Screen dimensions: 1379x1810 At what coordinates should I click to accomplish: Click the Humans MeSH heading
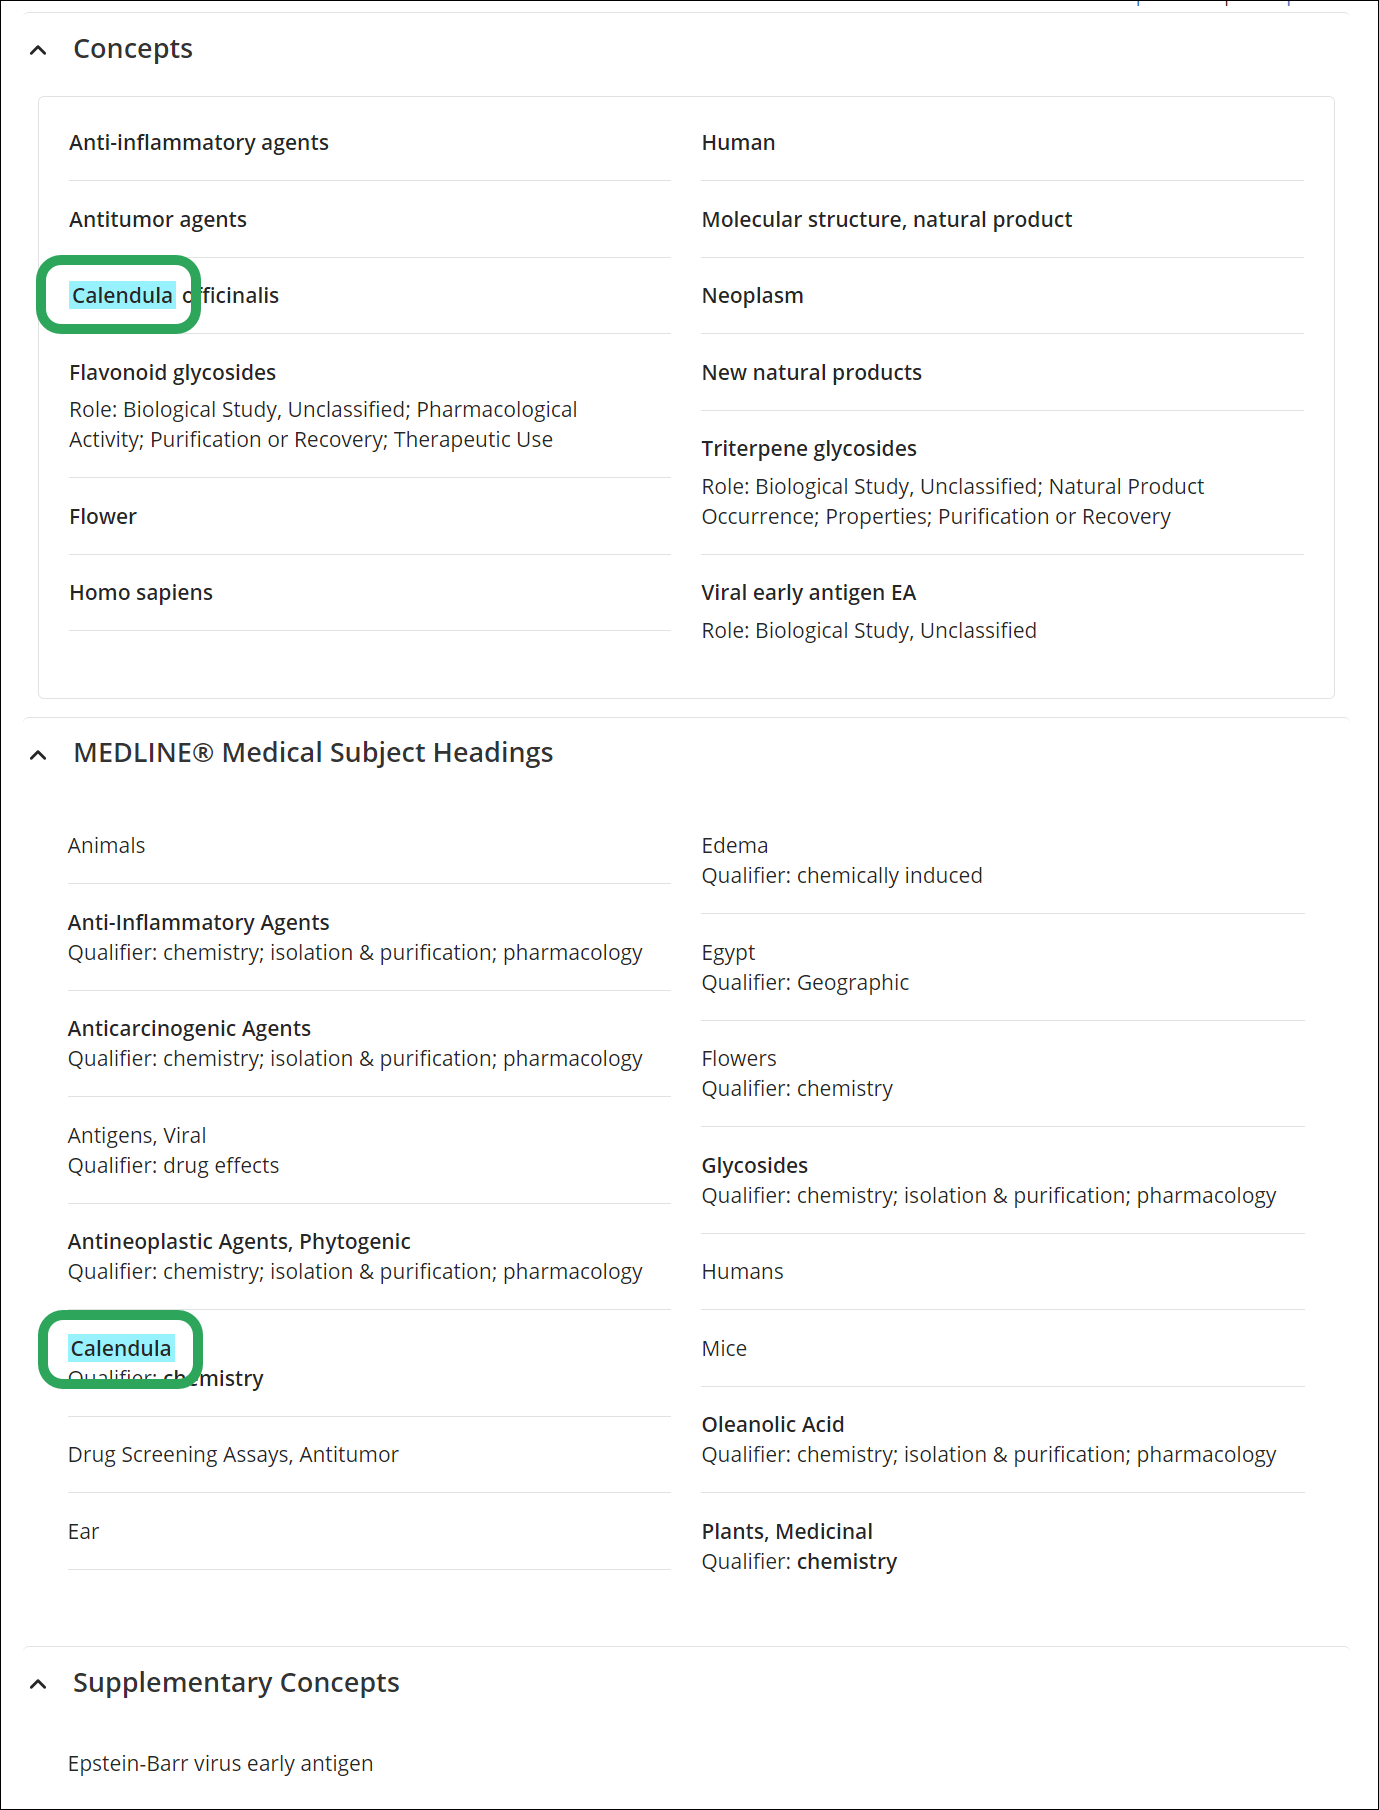[743, 1271]
